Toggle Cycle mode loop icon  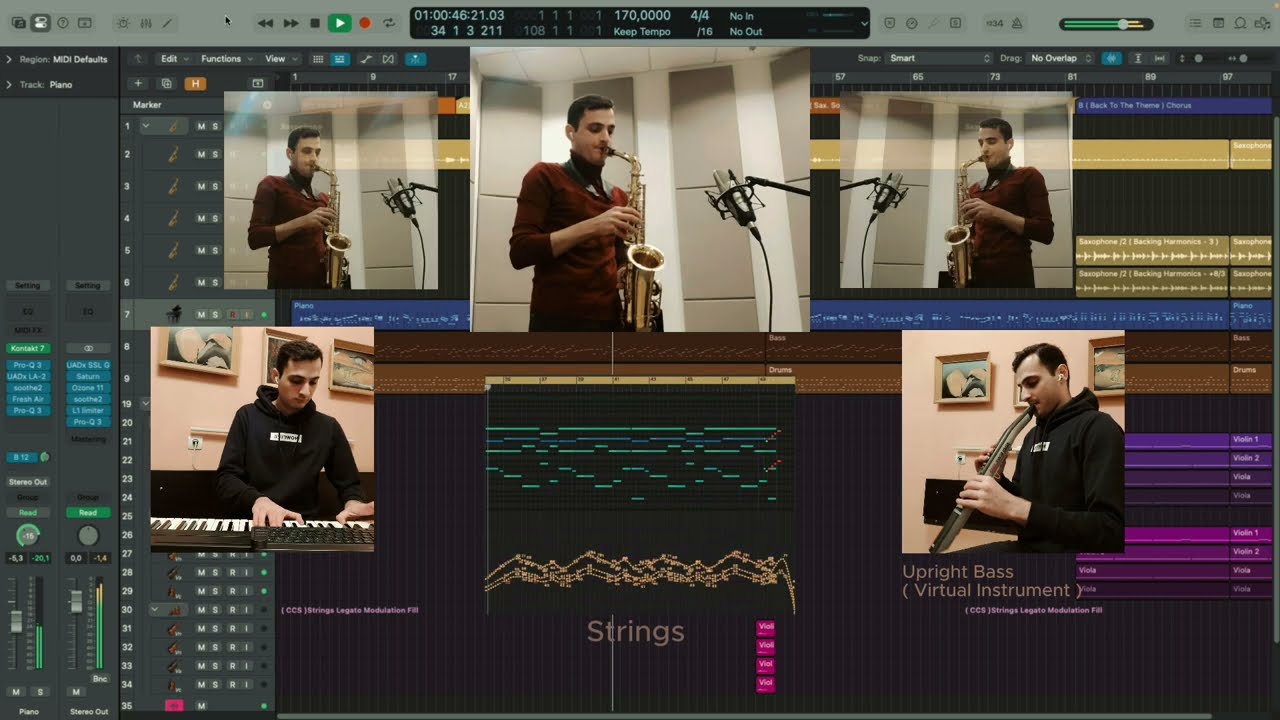click(x=389, y=23)
